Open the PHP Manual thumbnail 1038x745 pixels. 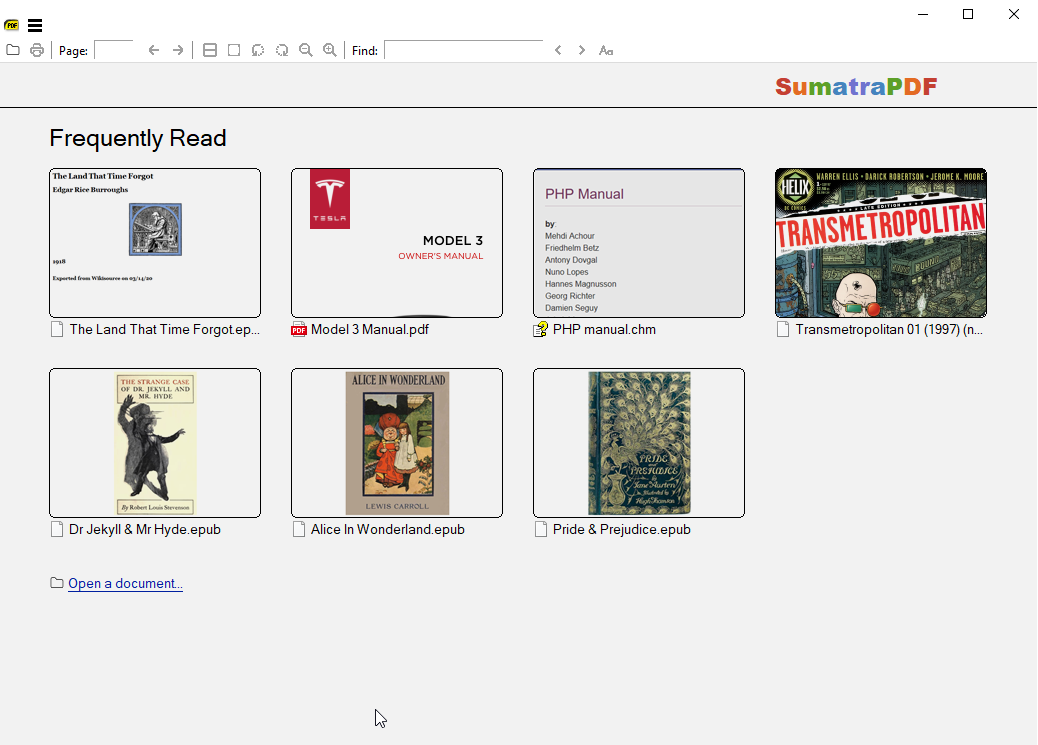(x=639, y=243)
